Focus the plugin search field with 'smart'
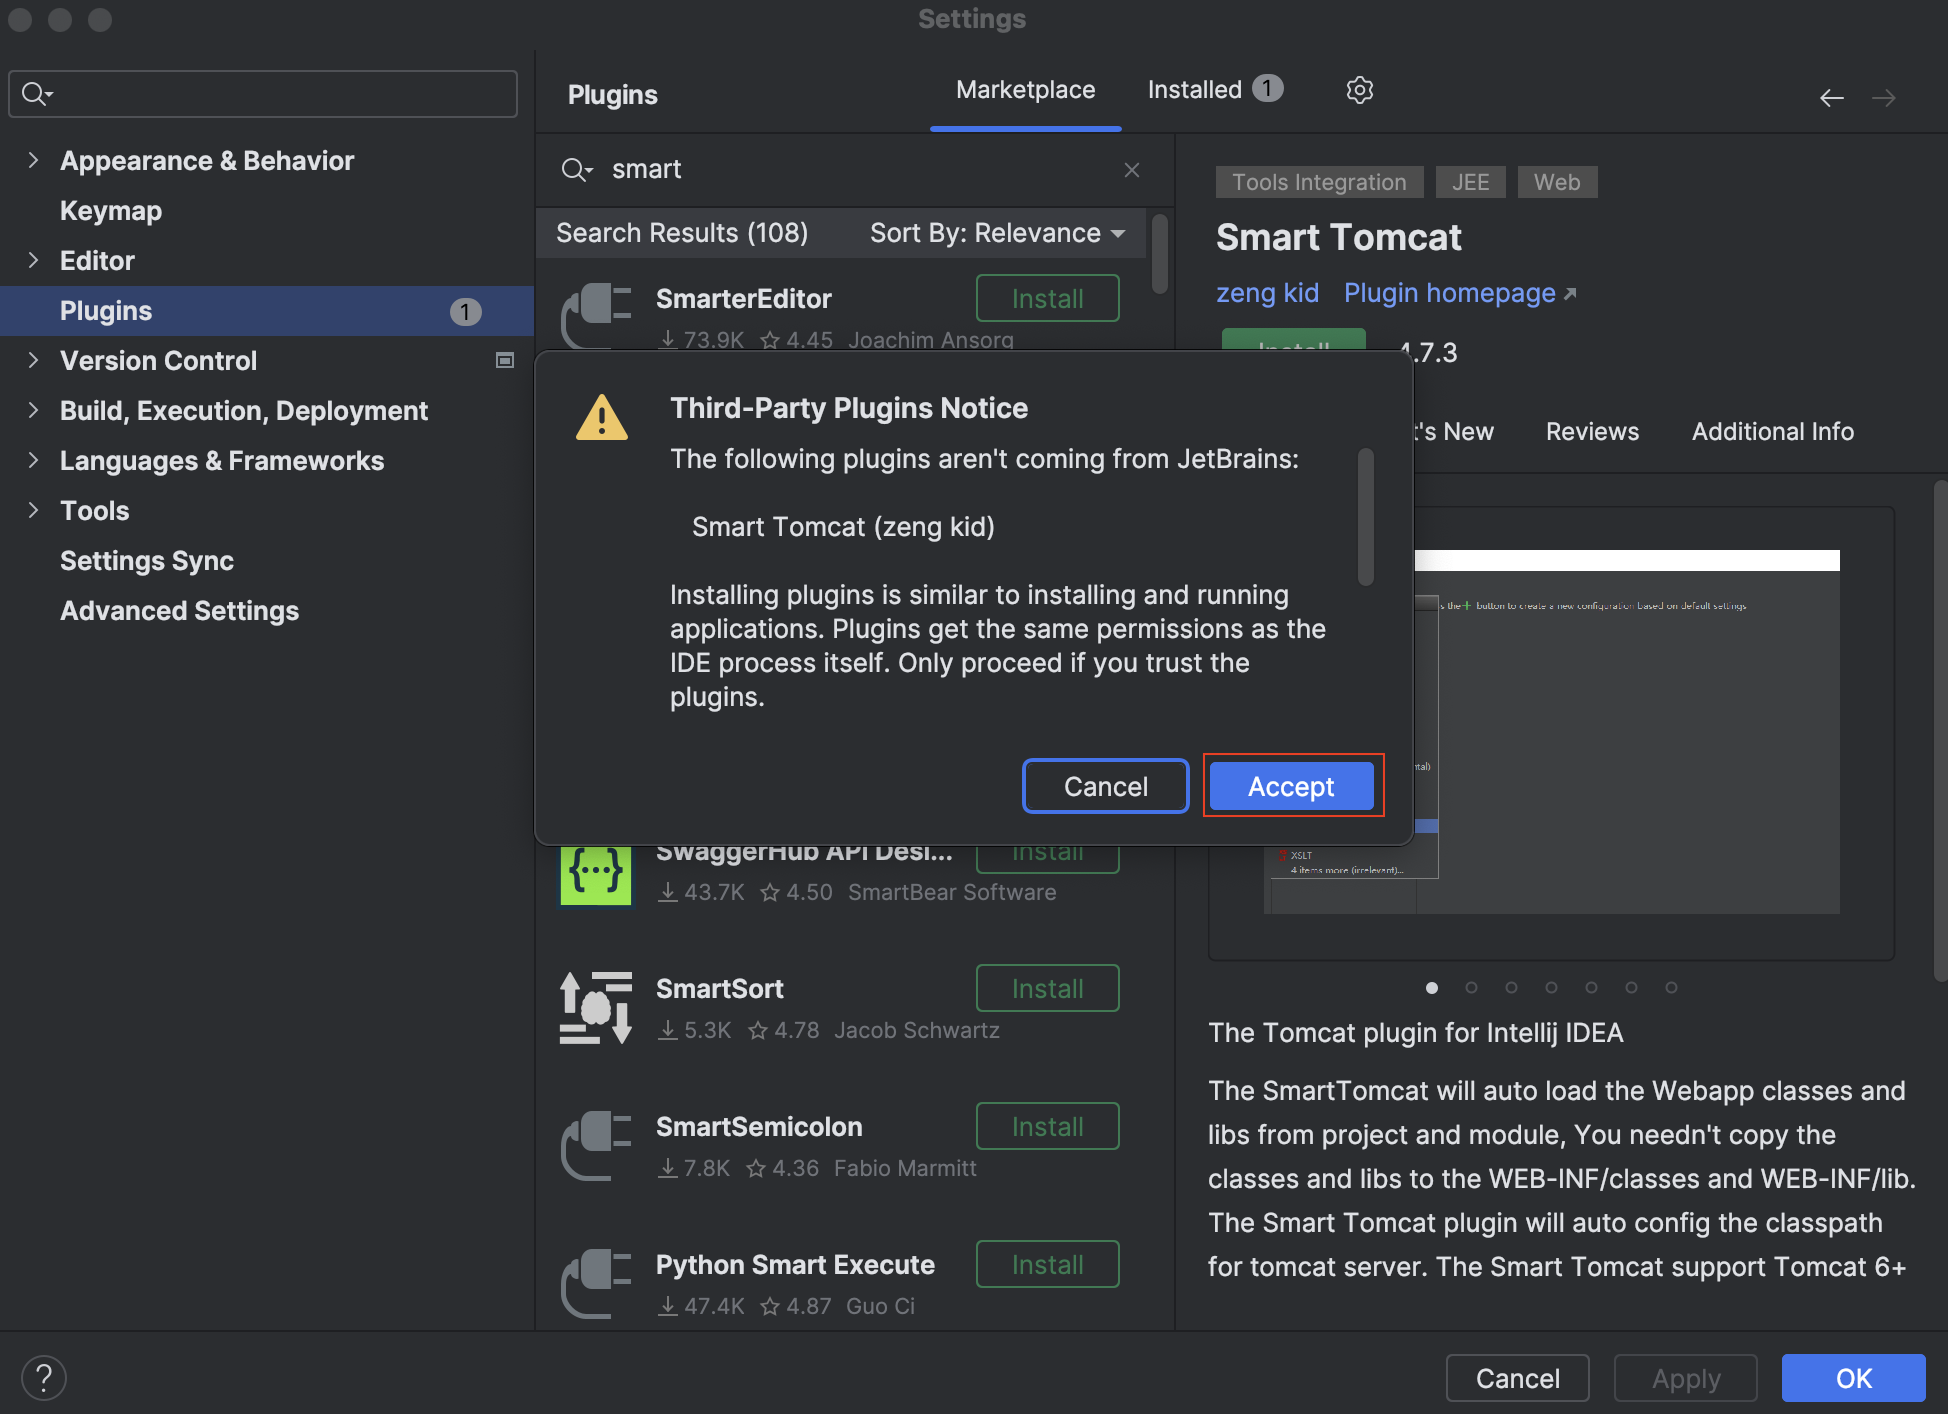This screenshot has height=1414, width=1948. [856, 170]
